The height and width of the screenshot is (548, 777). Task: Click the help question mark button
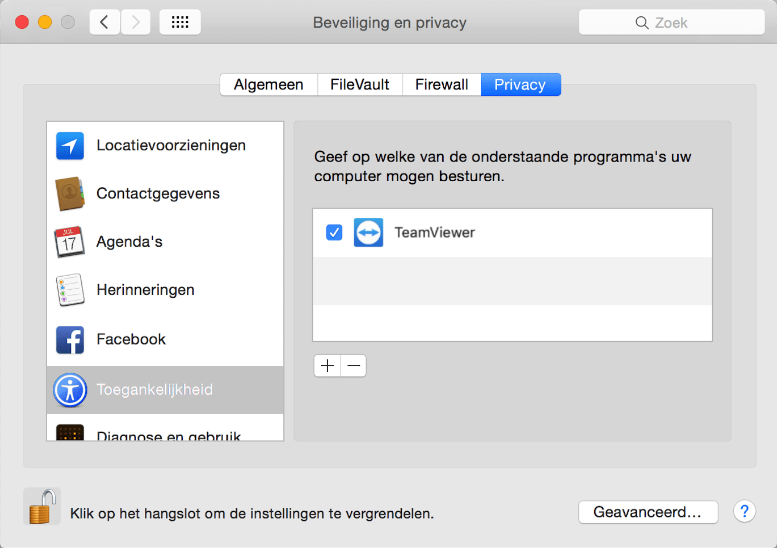coord(744,512)
